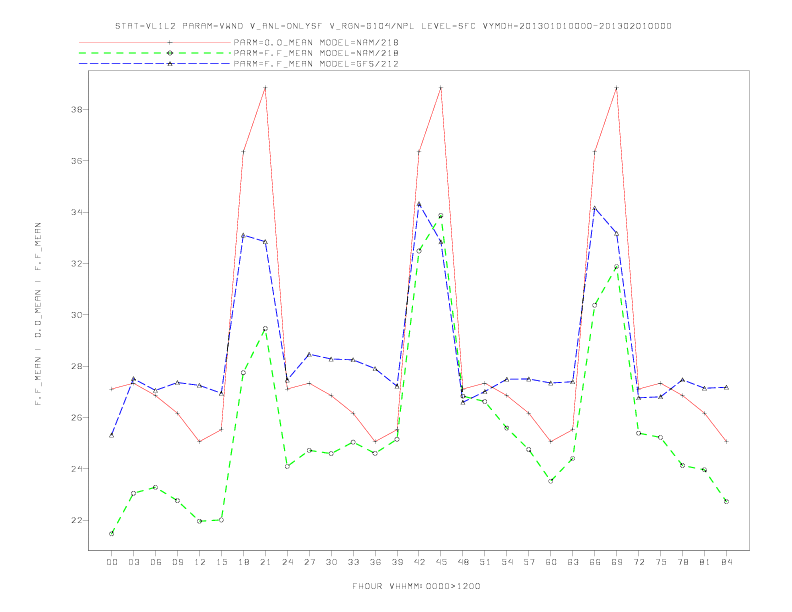This screenshot has height=612, width=792.
Task: Select legend entry PARM=O.O_MEAN MODEL=NAM/218
Action: [x=316, y=42]
